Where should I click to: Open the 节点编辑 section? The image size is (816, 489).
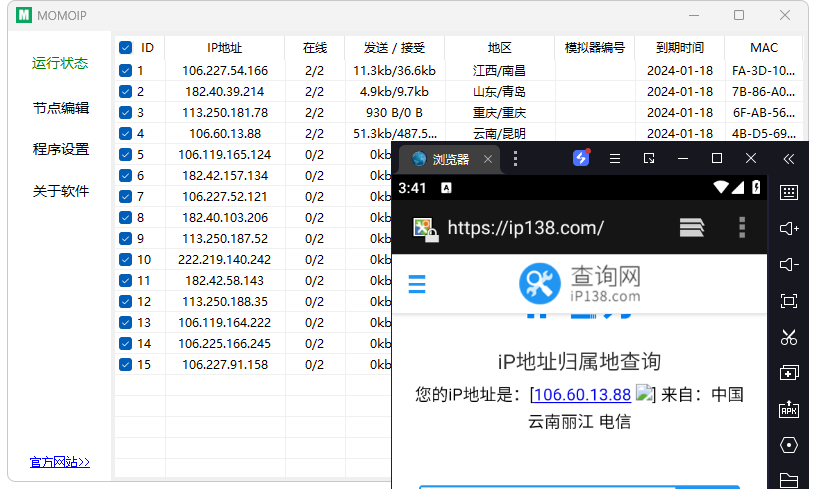pyautogui.click(x=61, y=108)
